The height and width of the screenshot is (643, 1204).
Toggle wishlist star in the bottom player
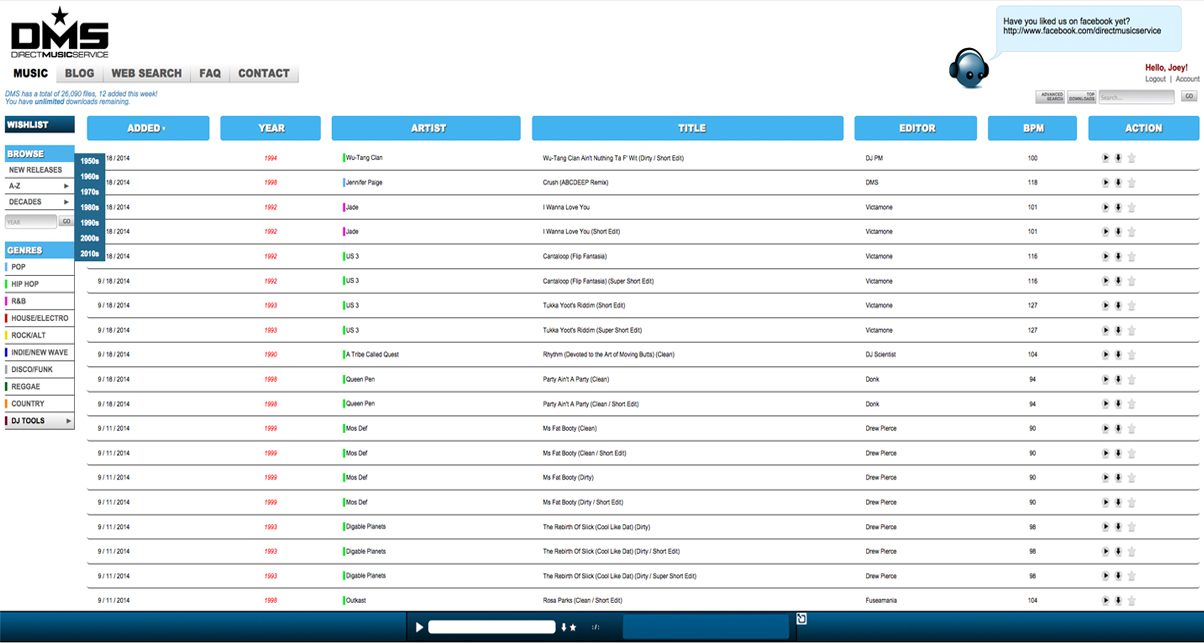pos(573,627)
